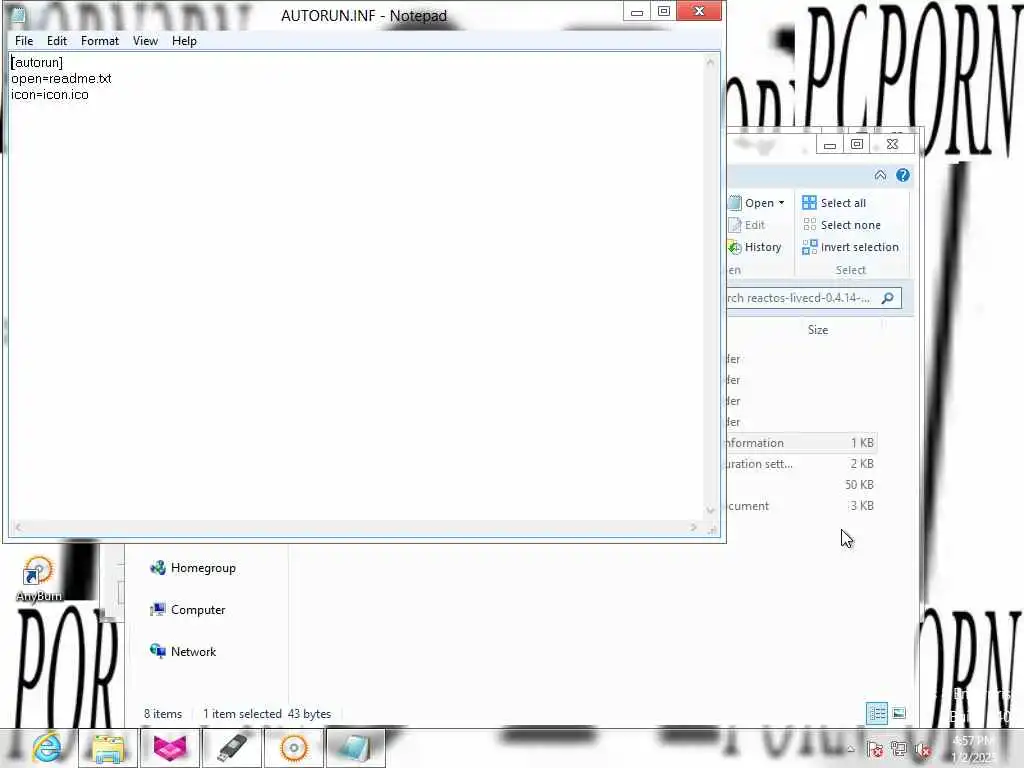1024x768 pixels.
Task: Open the Format menu in Notepad
Action: point(100,40)
